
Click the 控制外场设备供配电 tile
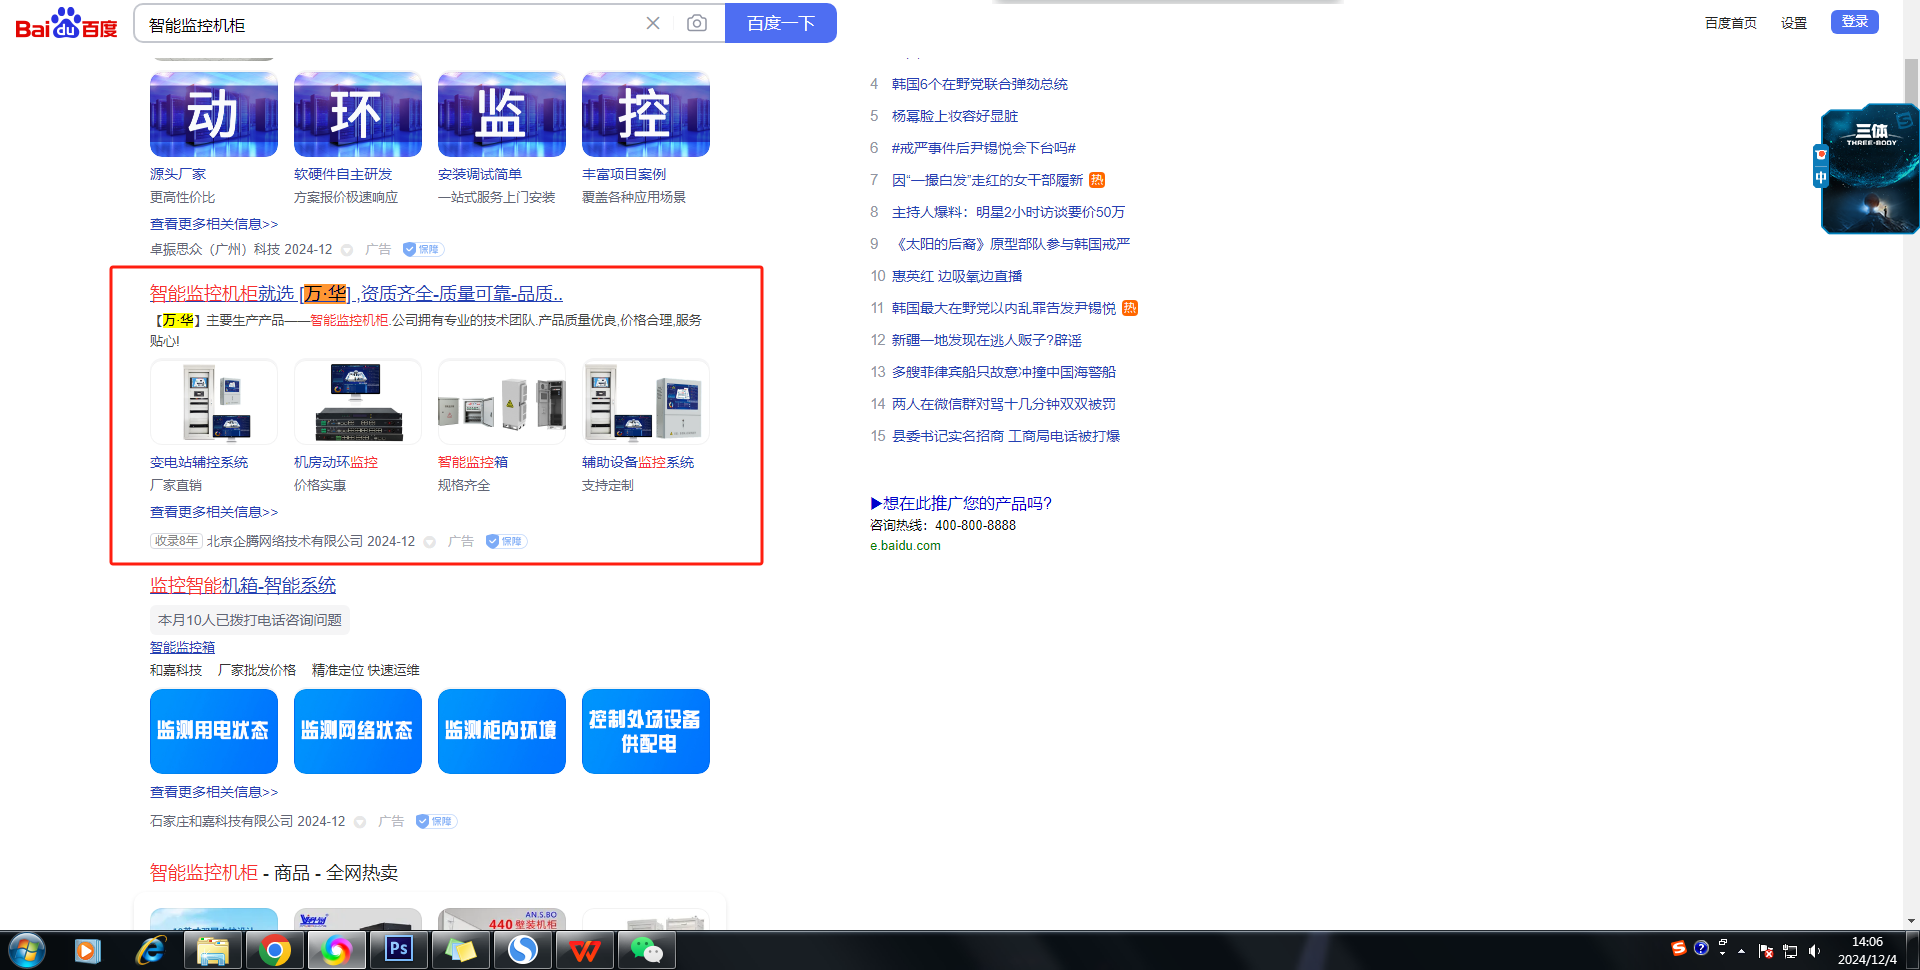(x=646, y=731)
